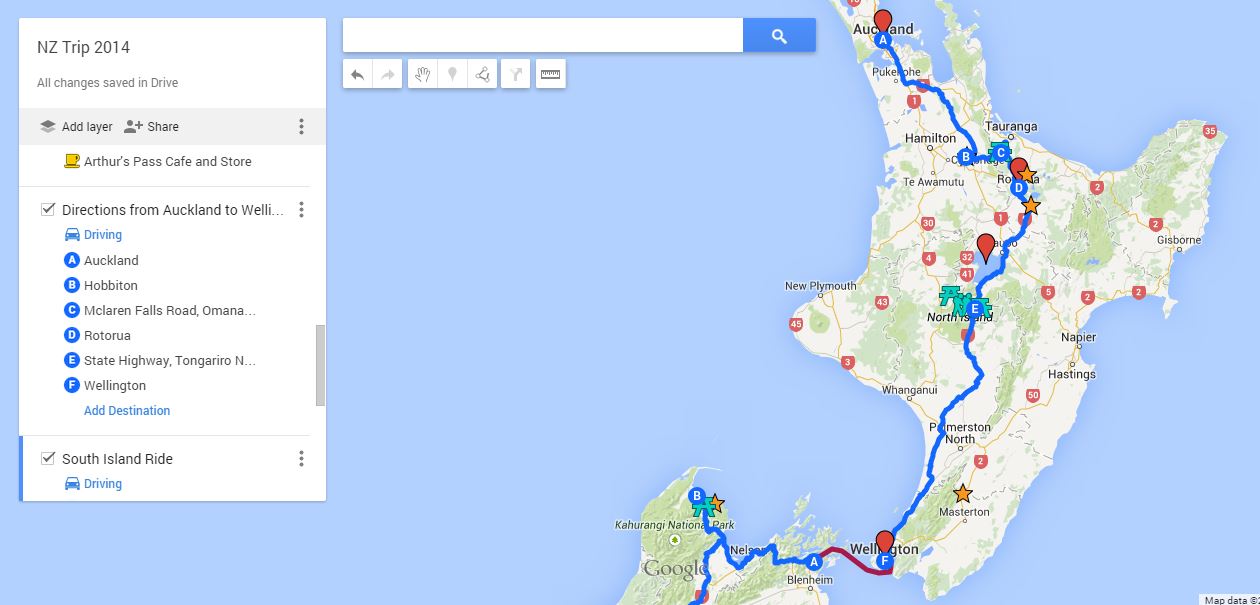Screen dimensions: 1260x605
Task: Select the add marker tool
Action: click(x=452, y=74)
